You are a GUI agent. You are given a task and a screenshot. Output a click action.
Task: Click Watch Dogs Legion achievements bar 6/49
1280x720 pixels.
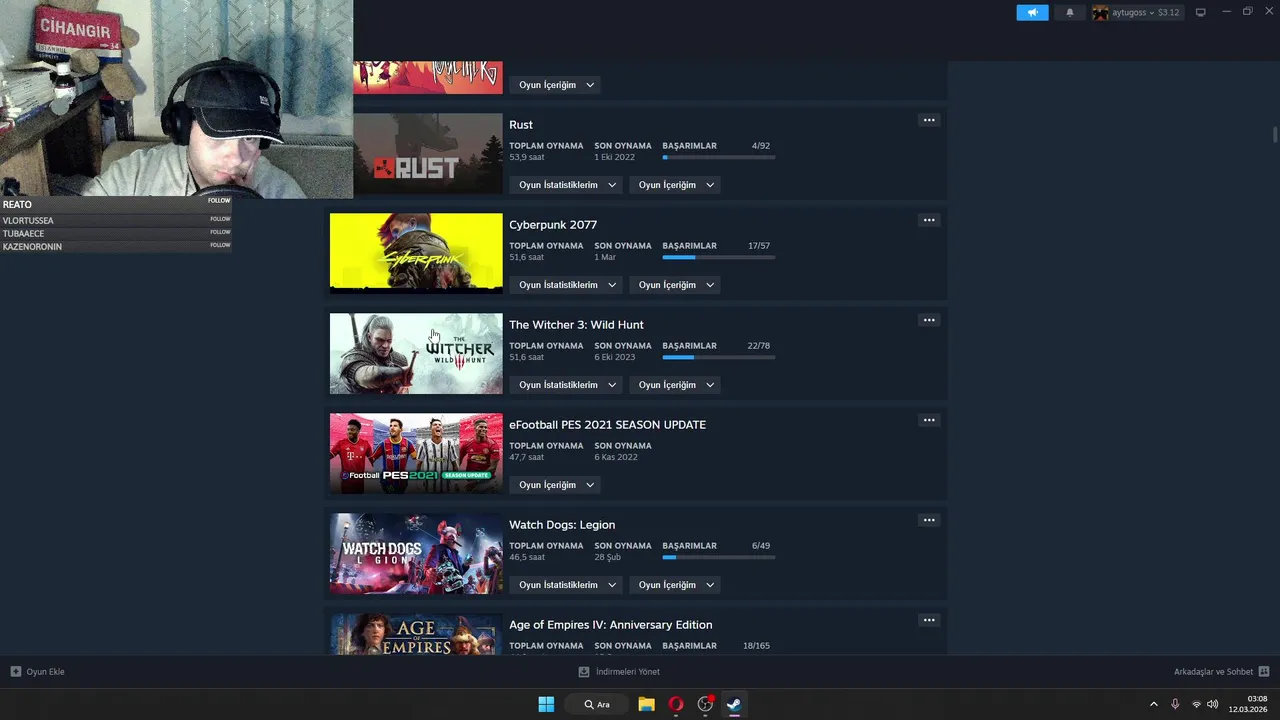click(x=719, y=557)
